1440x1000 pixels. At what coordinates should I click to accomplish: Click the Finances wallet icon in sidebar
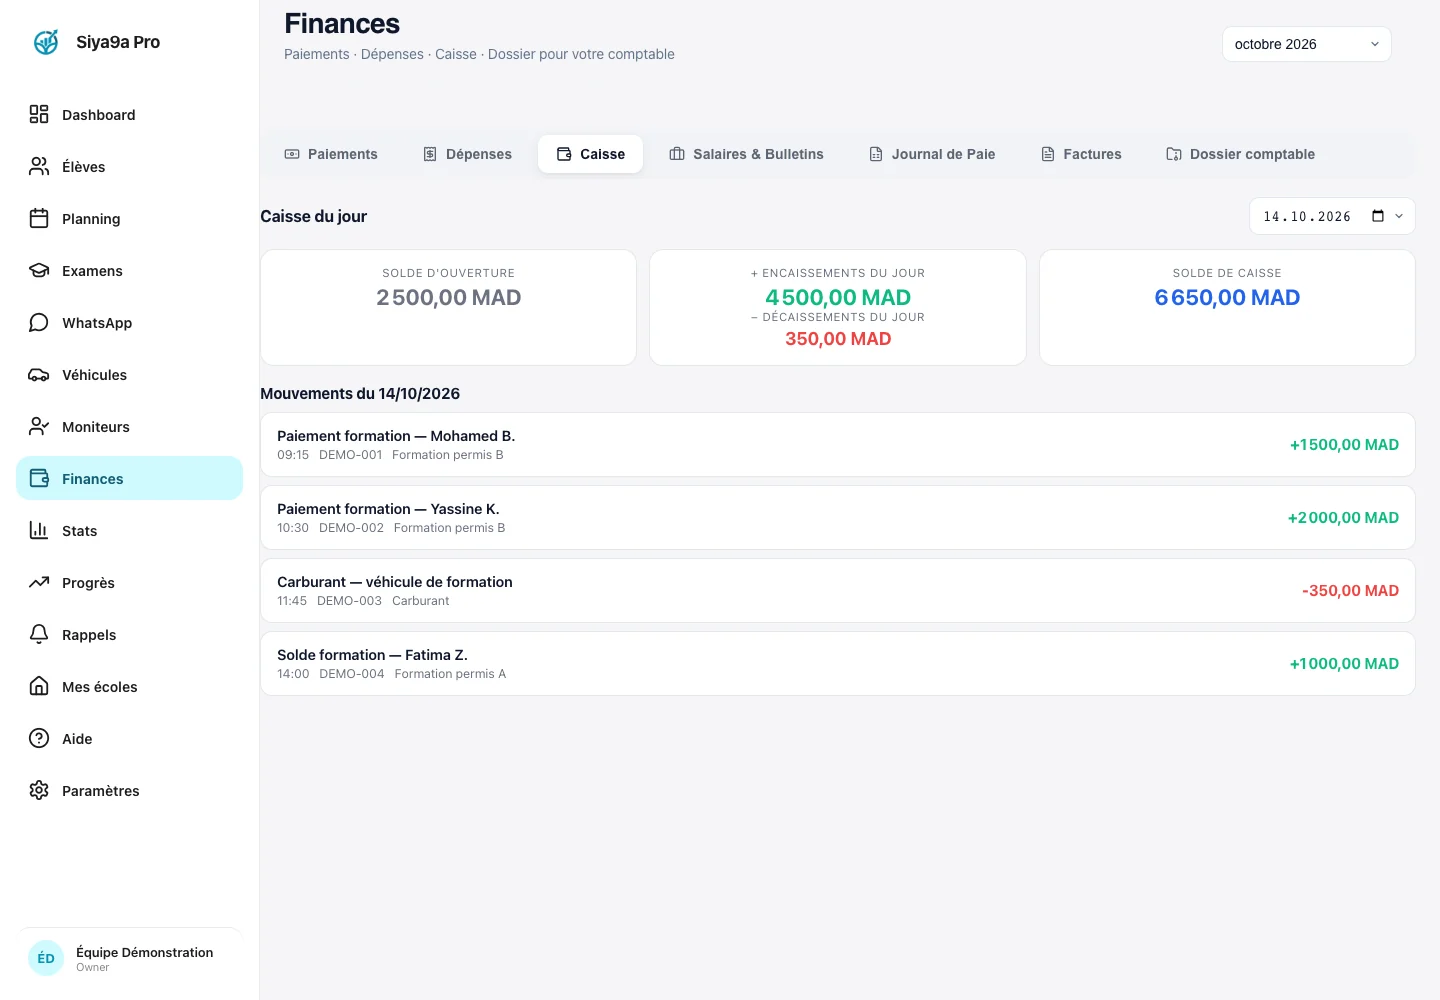pos(39,478)
